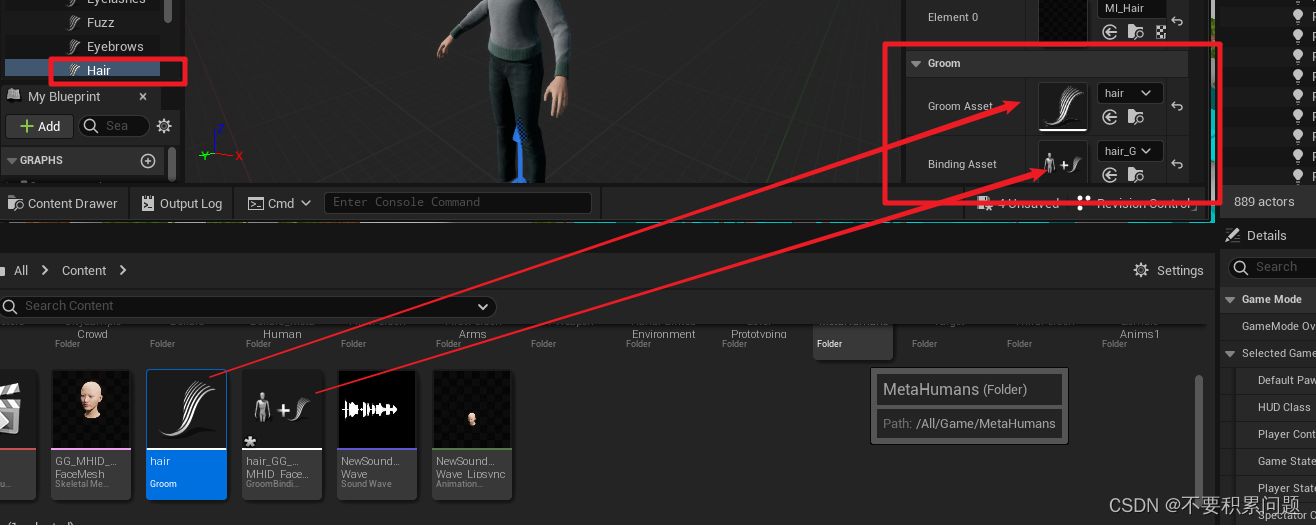Open My Blueprint settings gear

point(164,126)
